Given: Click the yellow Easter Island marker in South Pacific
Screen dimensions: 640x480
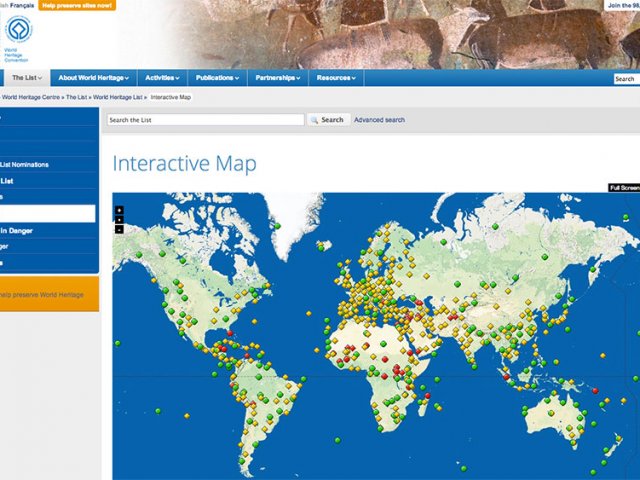Looking at the screenshot, I should coord(187,416).
